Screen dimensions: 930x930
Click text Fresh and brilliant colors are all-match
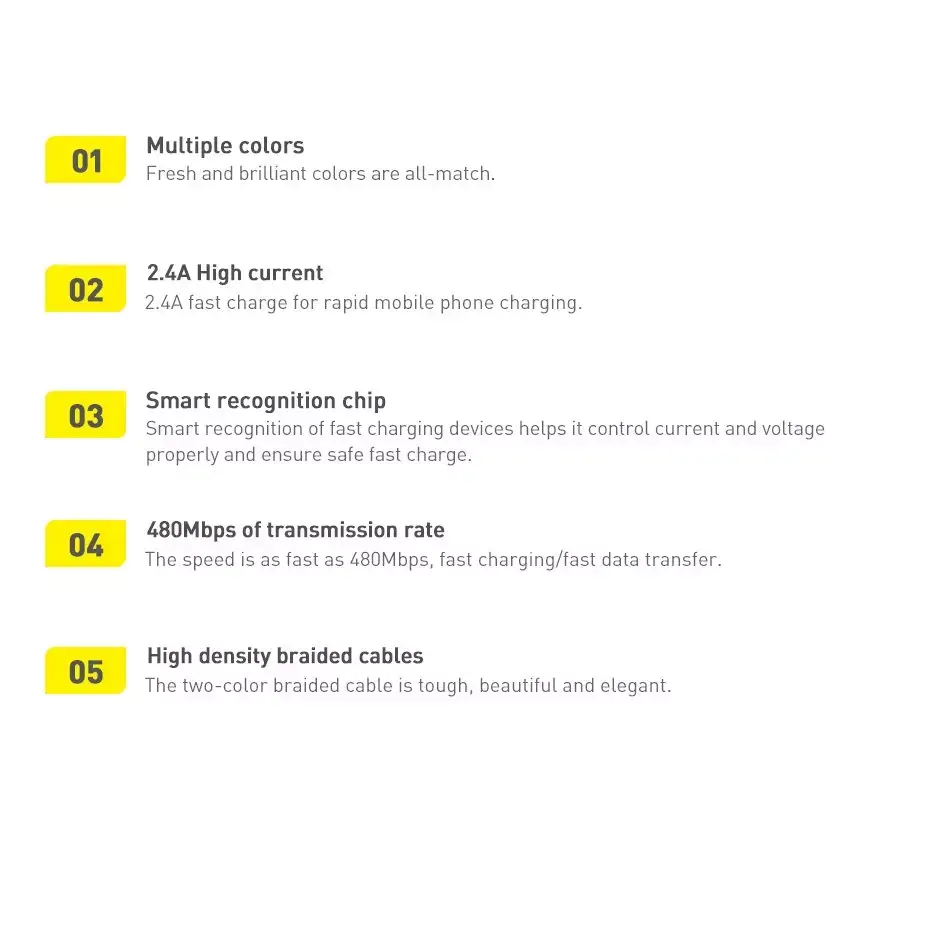tap(320, 174)
